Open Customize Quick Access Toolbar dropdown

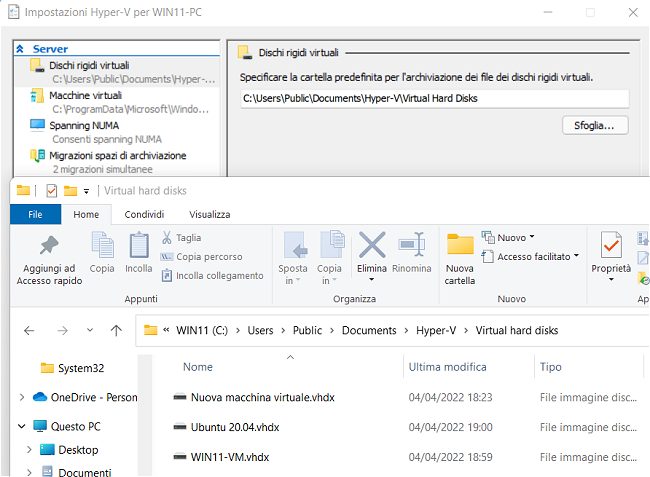86,191
